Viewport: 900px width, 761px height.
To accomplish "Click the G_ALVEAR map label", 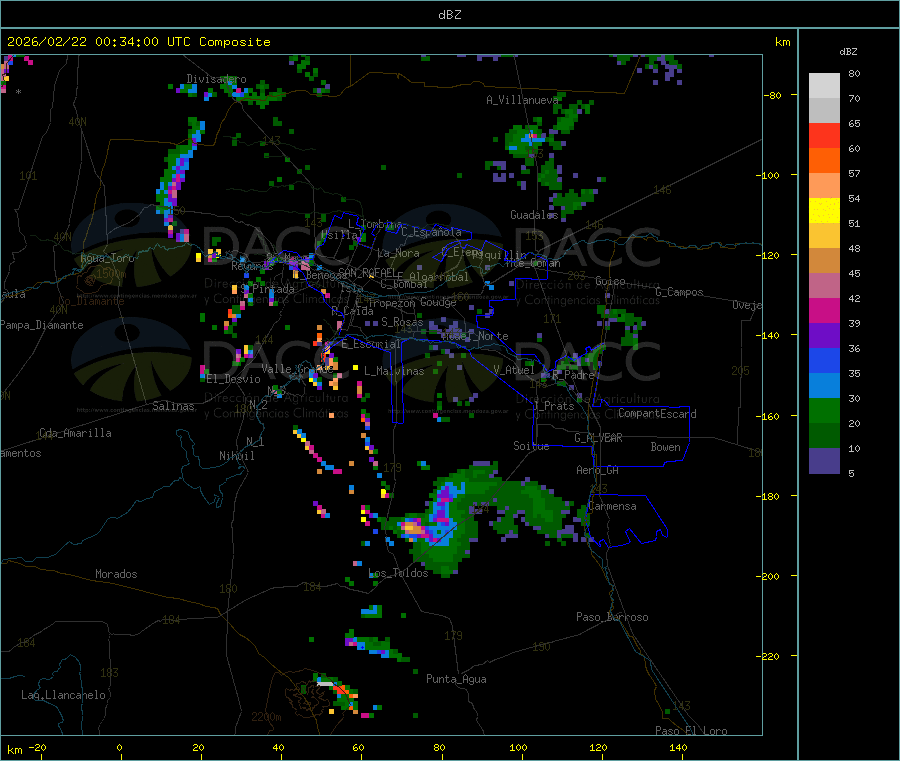I will 598,438.
